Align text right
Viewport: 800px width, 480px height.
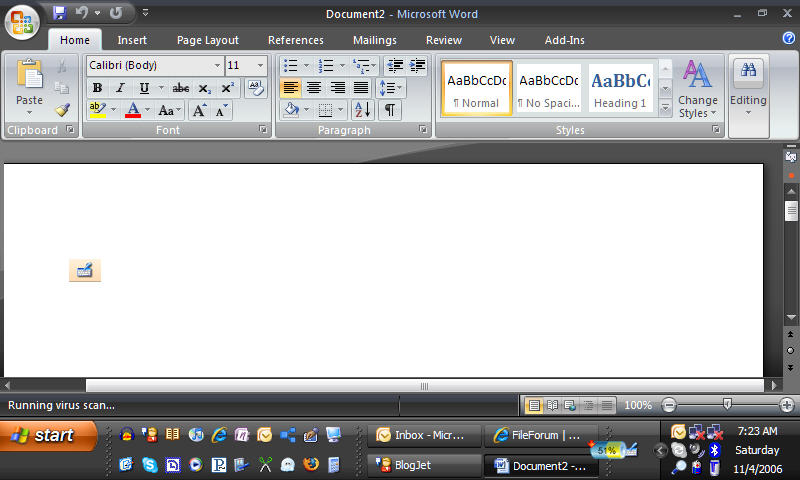[x=337, y=88]
